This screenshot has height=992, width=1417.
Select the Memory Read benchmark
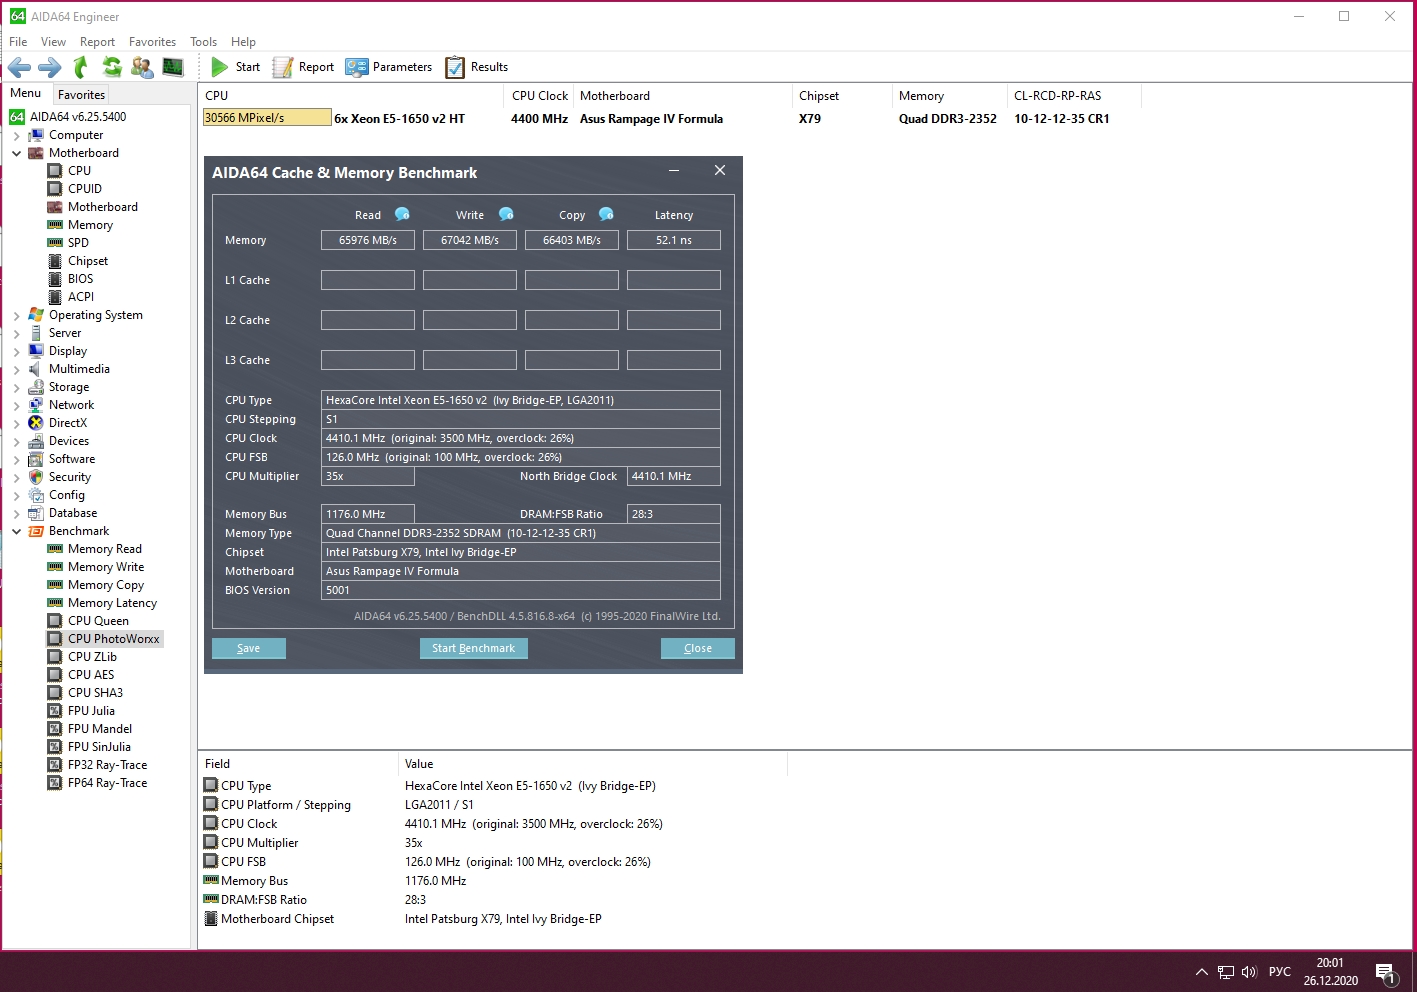(x=105, y=549)
